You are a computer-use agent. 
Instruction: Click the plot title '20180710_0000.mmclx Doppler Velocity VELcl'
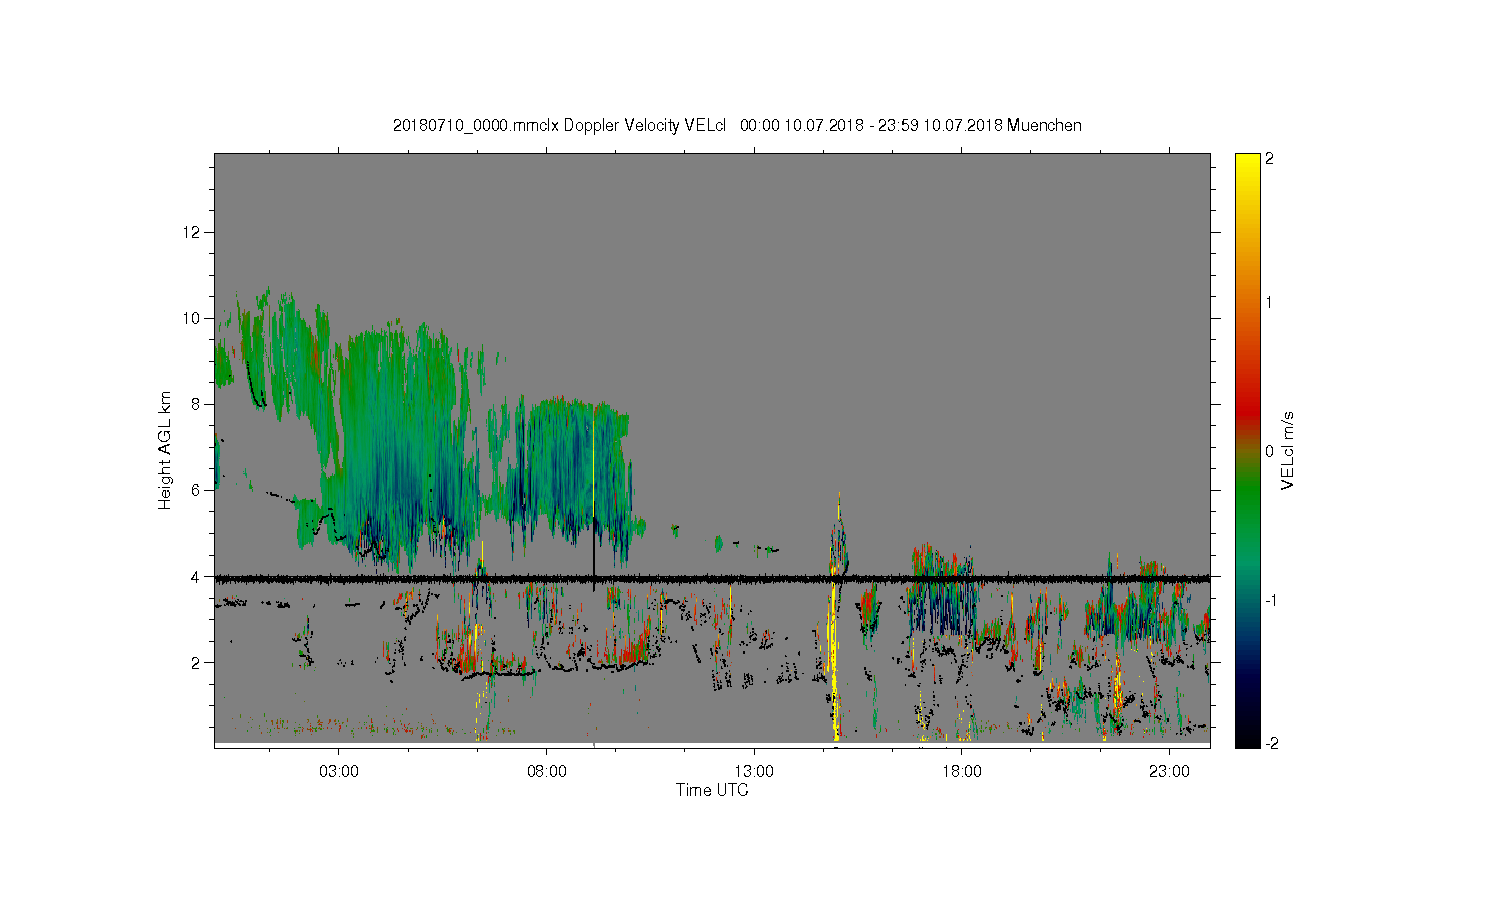pos(559,126)
